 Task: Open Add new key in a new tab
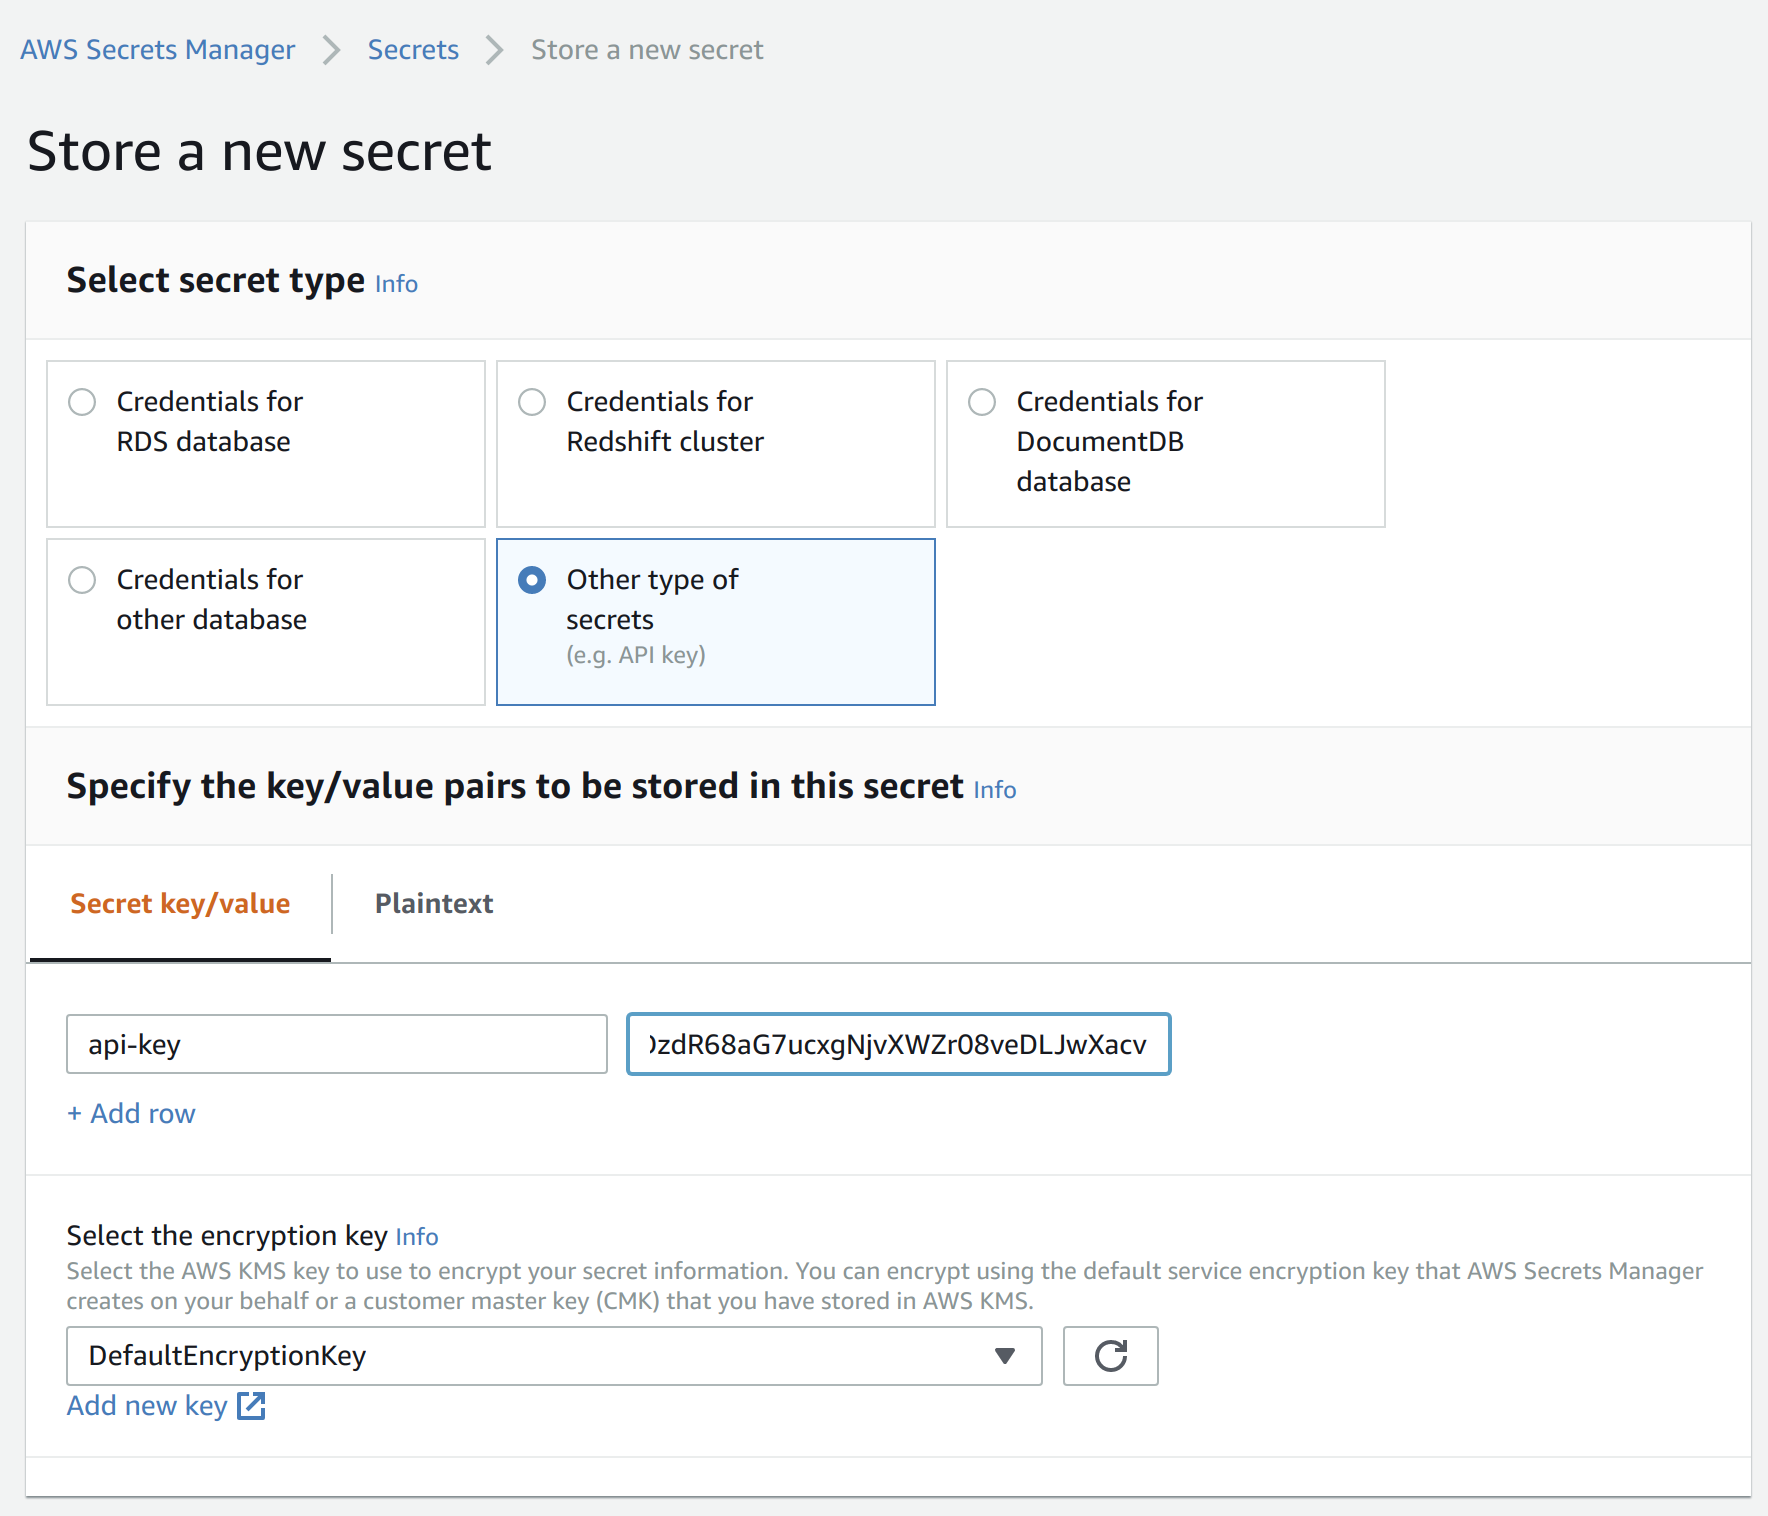pos(146,1405)
